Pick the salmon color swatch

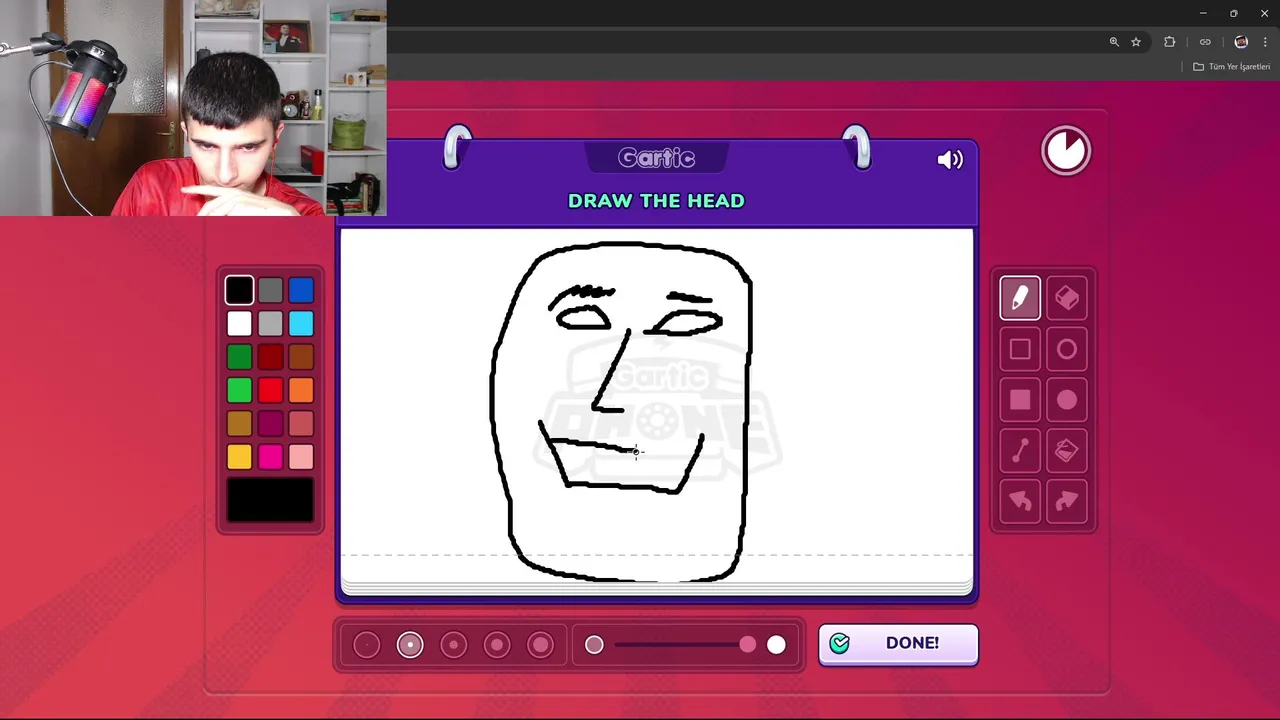tap(301, 424)
